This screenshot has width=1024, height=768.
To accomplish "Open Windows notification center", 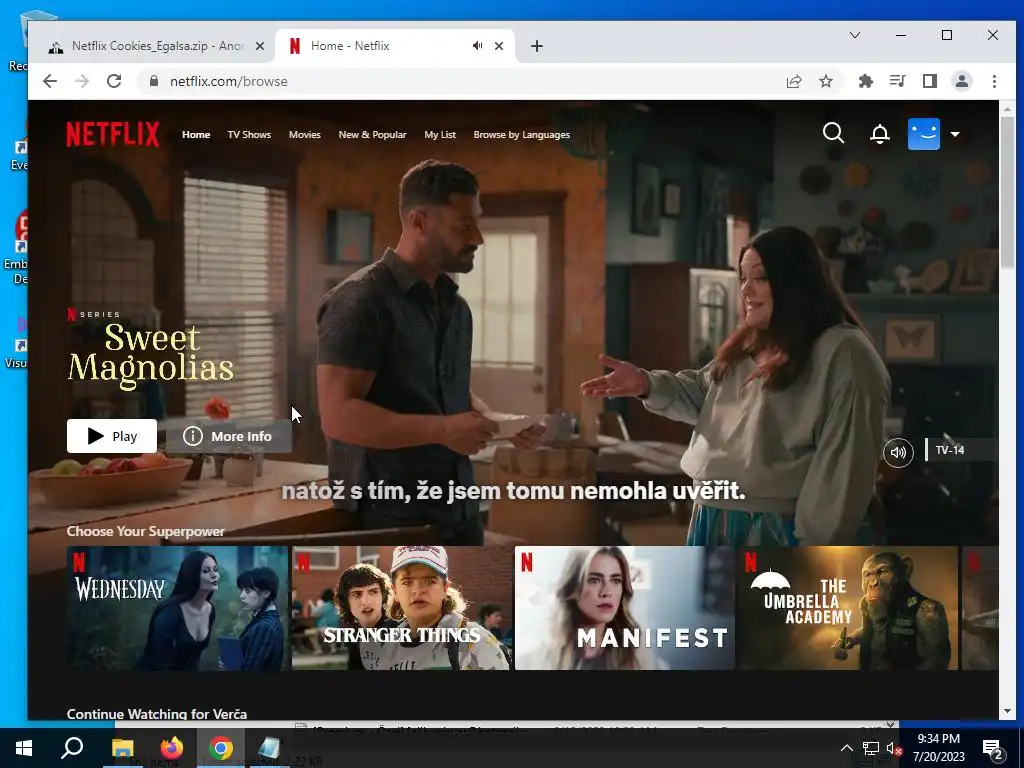I will (993, 749).
